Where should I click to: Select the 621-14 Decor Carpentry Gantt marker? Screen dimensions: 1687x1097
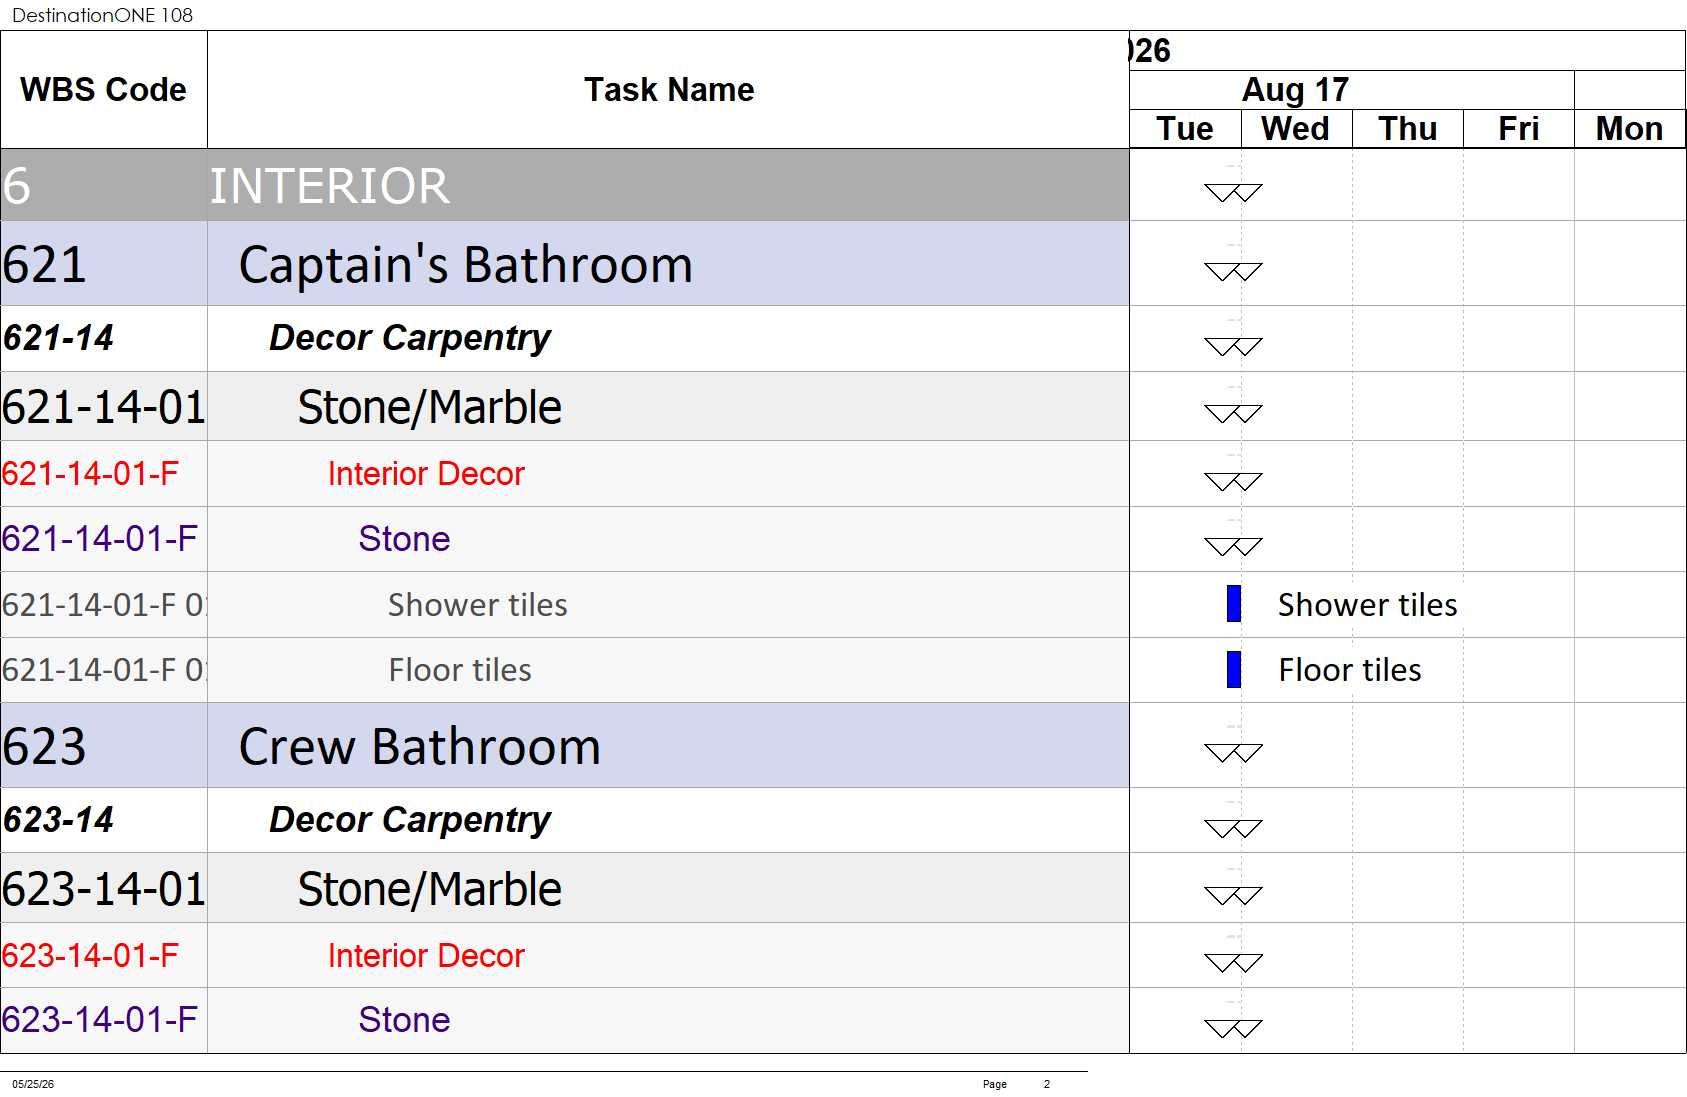(1233, 346)
